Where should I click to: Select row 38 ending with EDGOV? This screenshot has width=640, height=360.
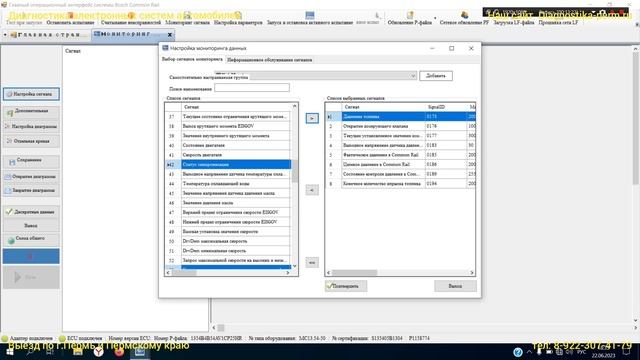(228, 126)
